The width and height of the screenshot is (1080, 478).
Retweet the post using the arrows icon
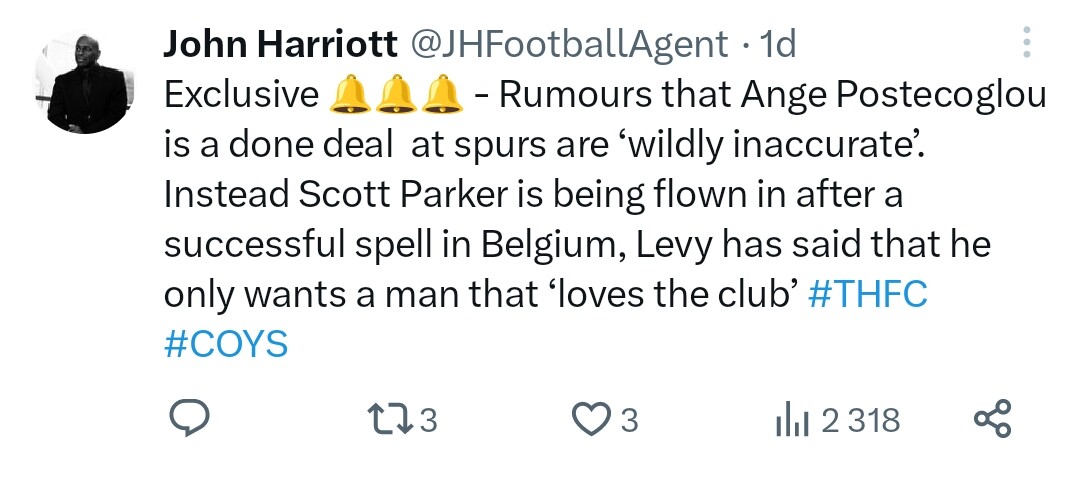[391, 419]
